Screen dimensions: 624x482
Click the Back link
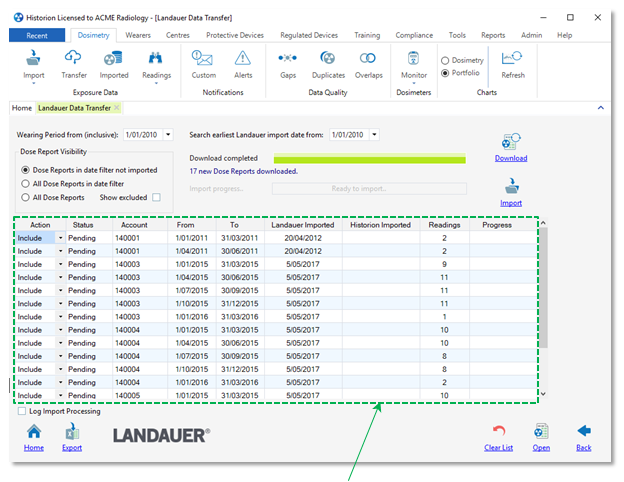click(x=584, y=448)
